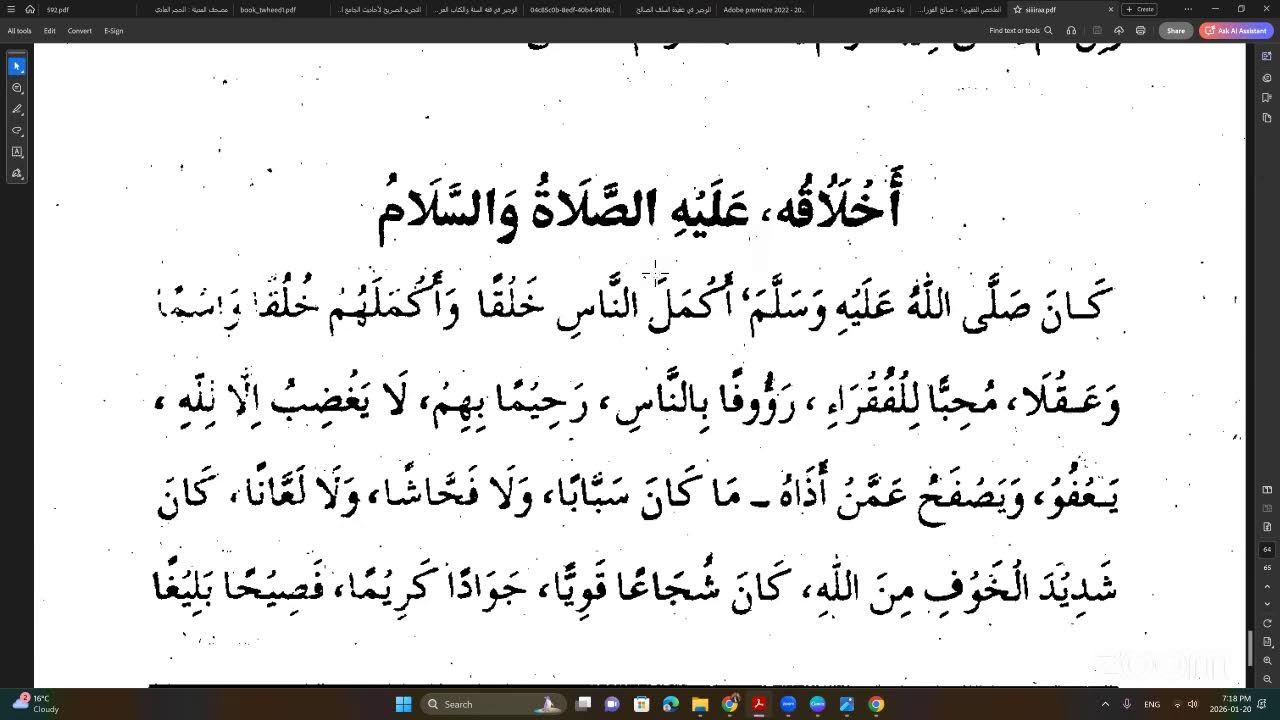Go to next page with down chevron
The height and width of the screenshot is (720, 1280).
coord(1267,603)
